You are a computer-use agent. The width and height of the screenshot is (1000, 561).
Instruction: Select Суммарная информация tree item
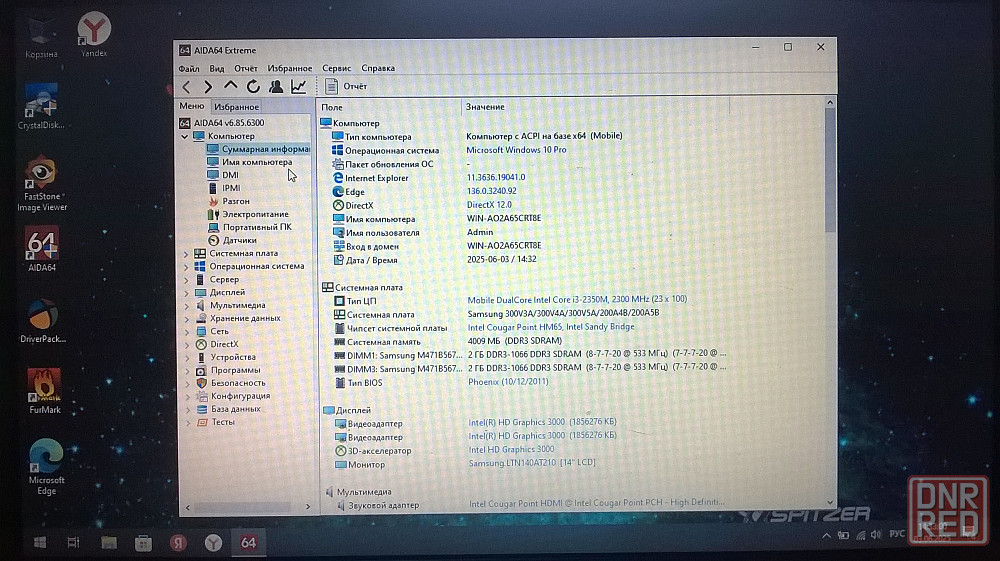click(258, 149)
